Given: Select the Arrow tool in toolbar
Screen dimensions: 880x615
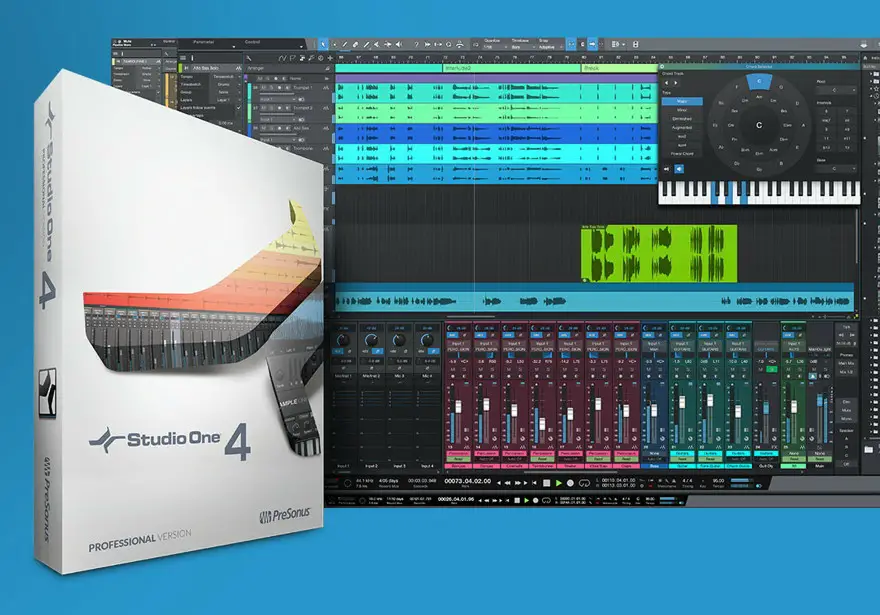Looking at the screenshot, I should coord(323,44).
